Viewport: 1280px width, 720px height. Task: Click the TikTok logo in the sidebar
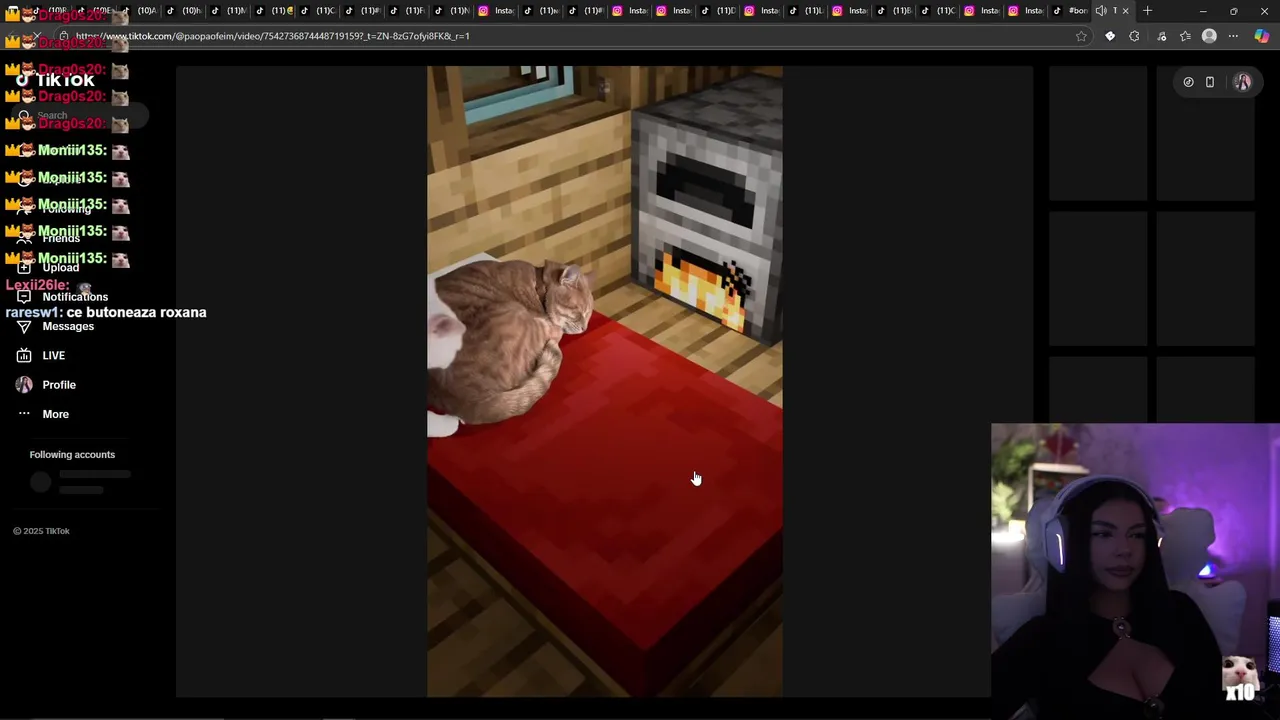point(56,79)
